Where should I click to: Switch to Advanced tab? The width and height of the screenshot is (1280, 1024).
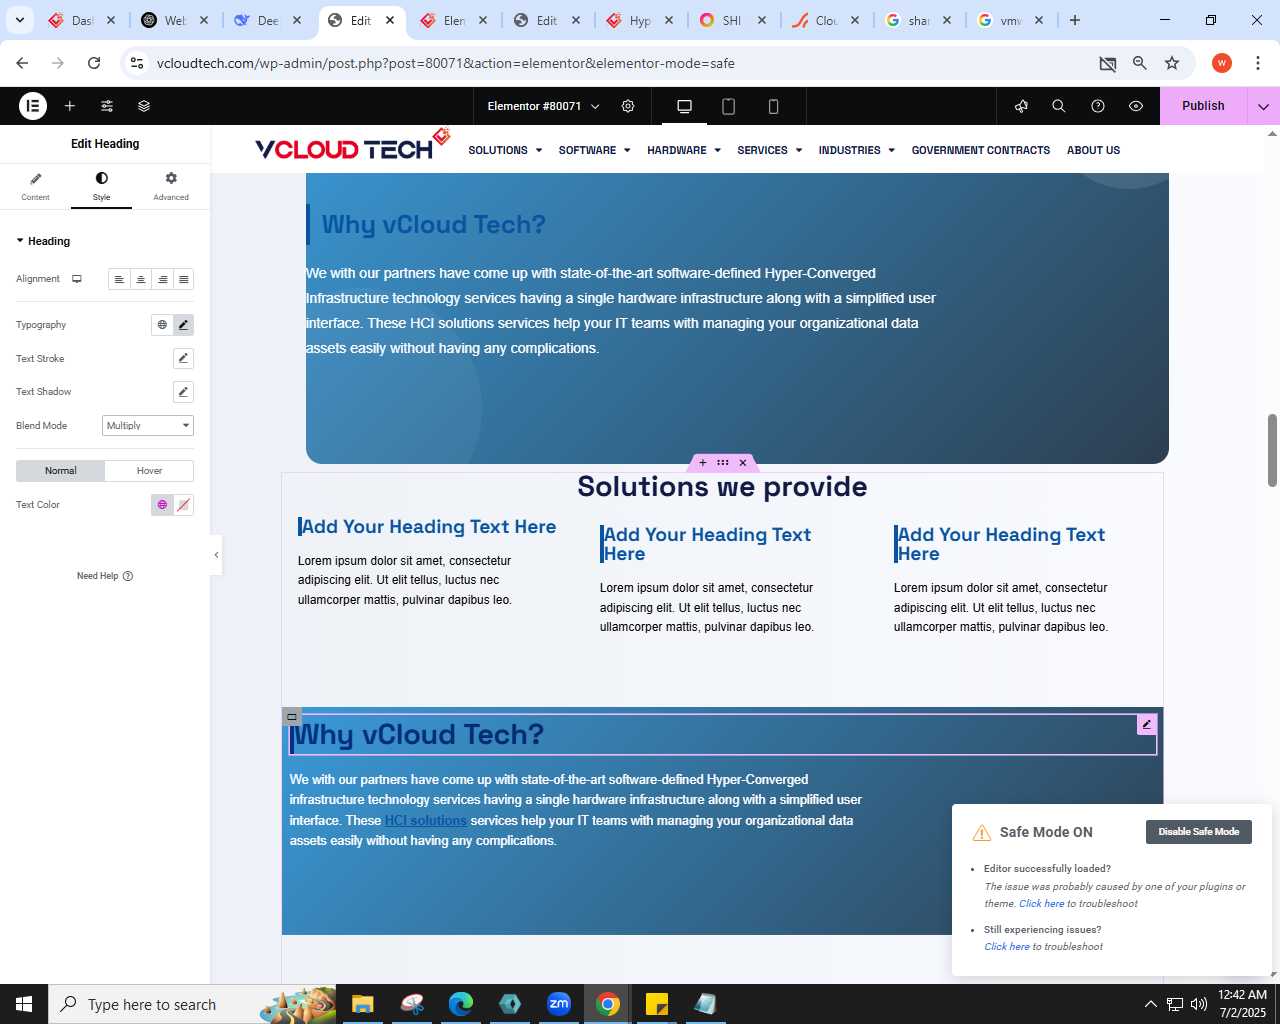pyautogui.click(x=171, y=187)
